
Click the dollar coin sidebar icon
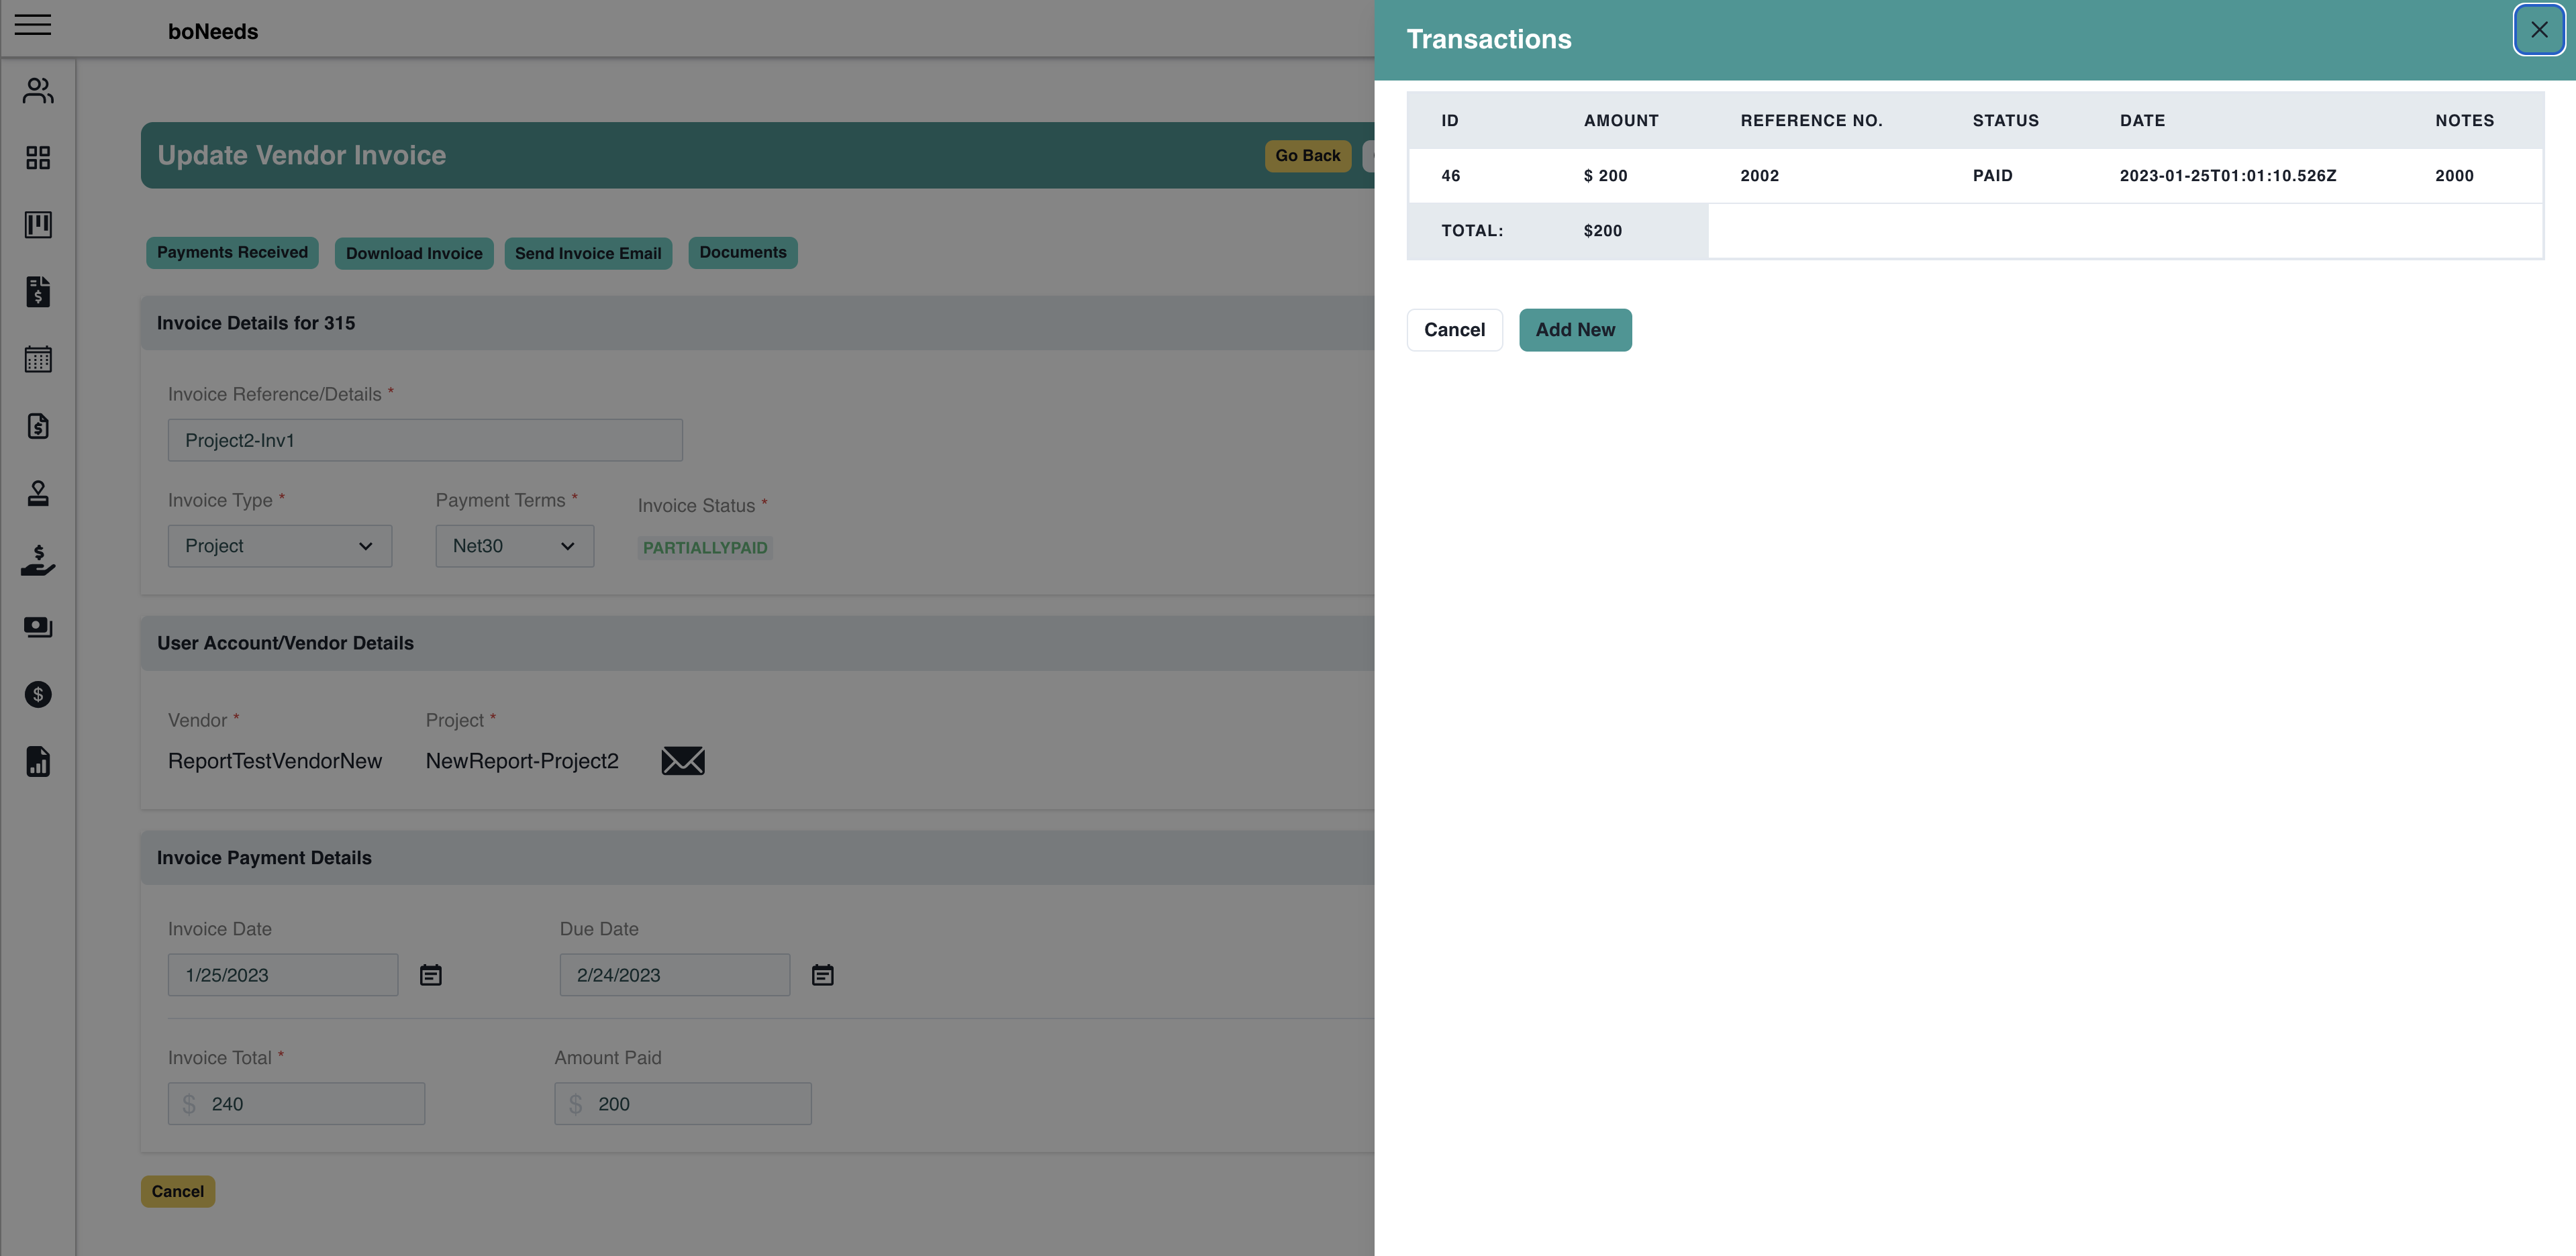pos(37,694)
